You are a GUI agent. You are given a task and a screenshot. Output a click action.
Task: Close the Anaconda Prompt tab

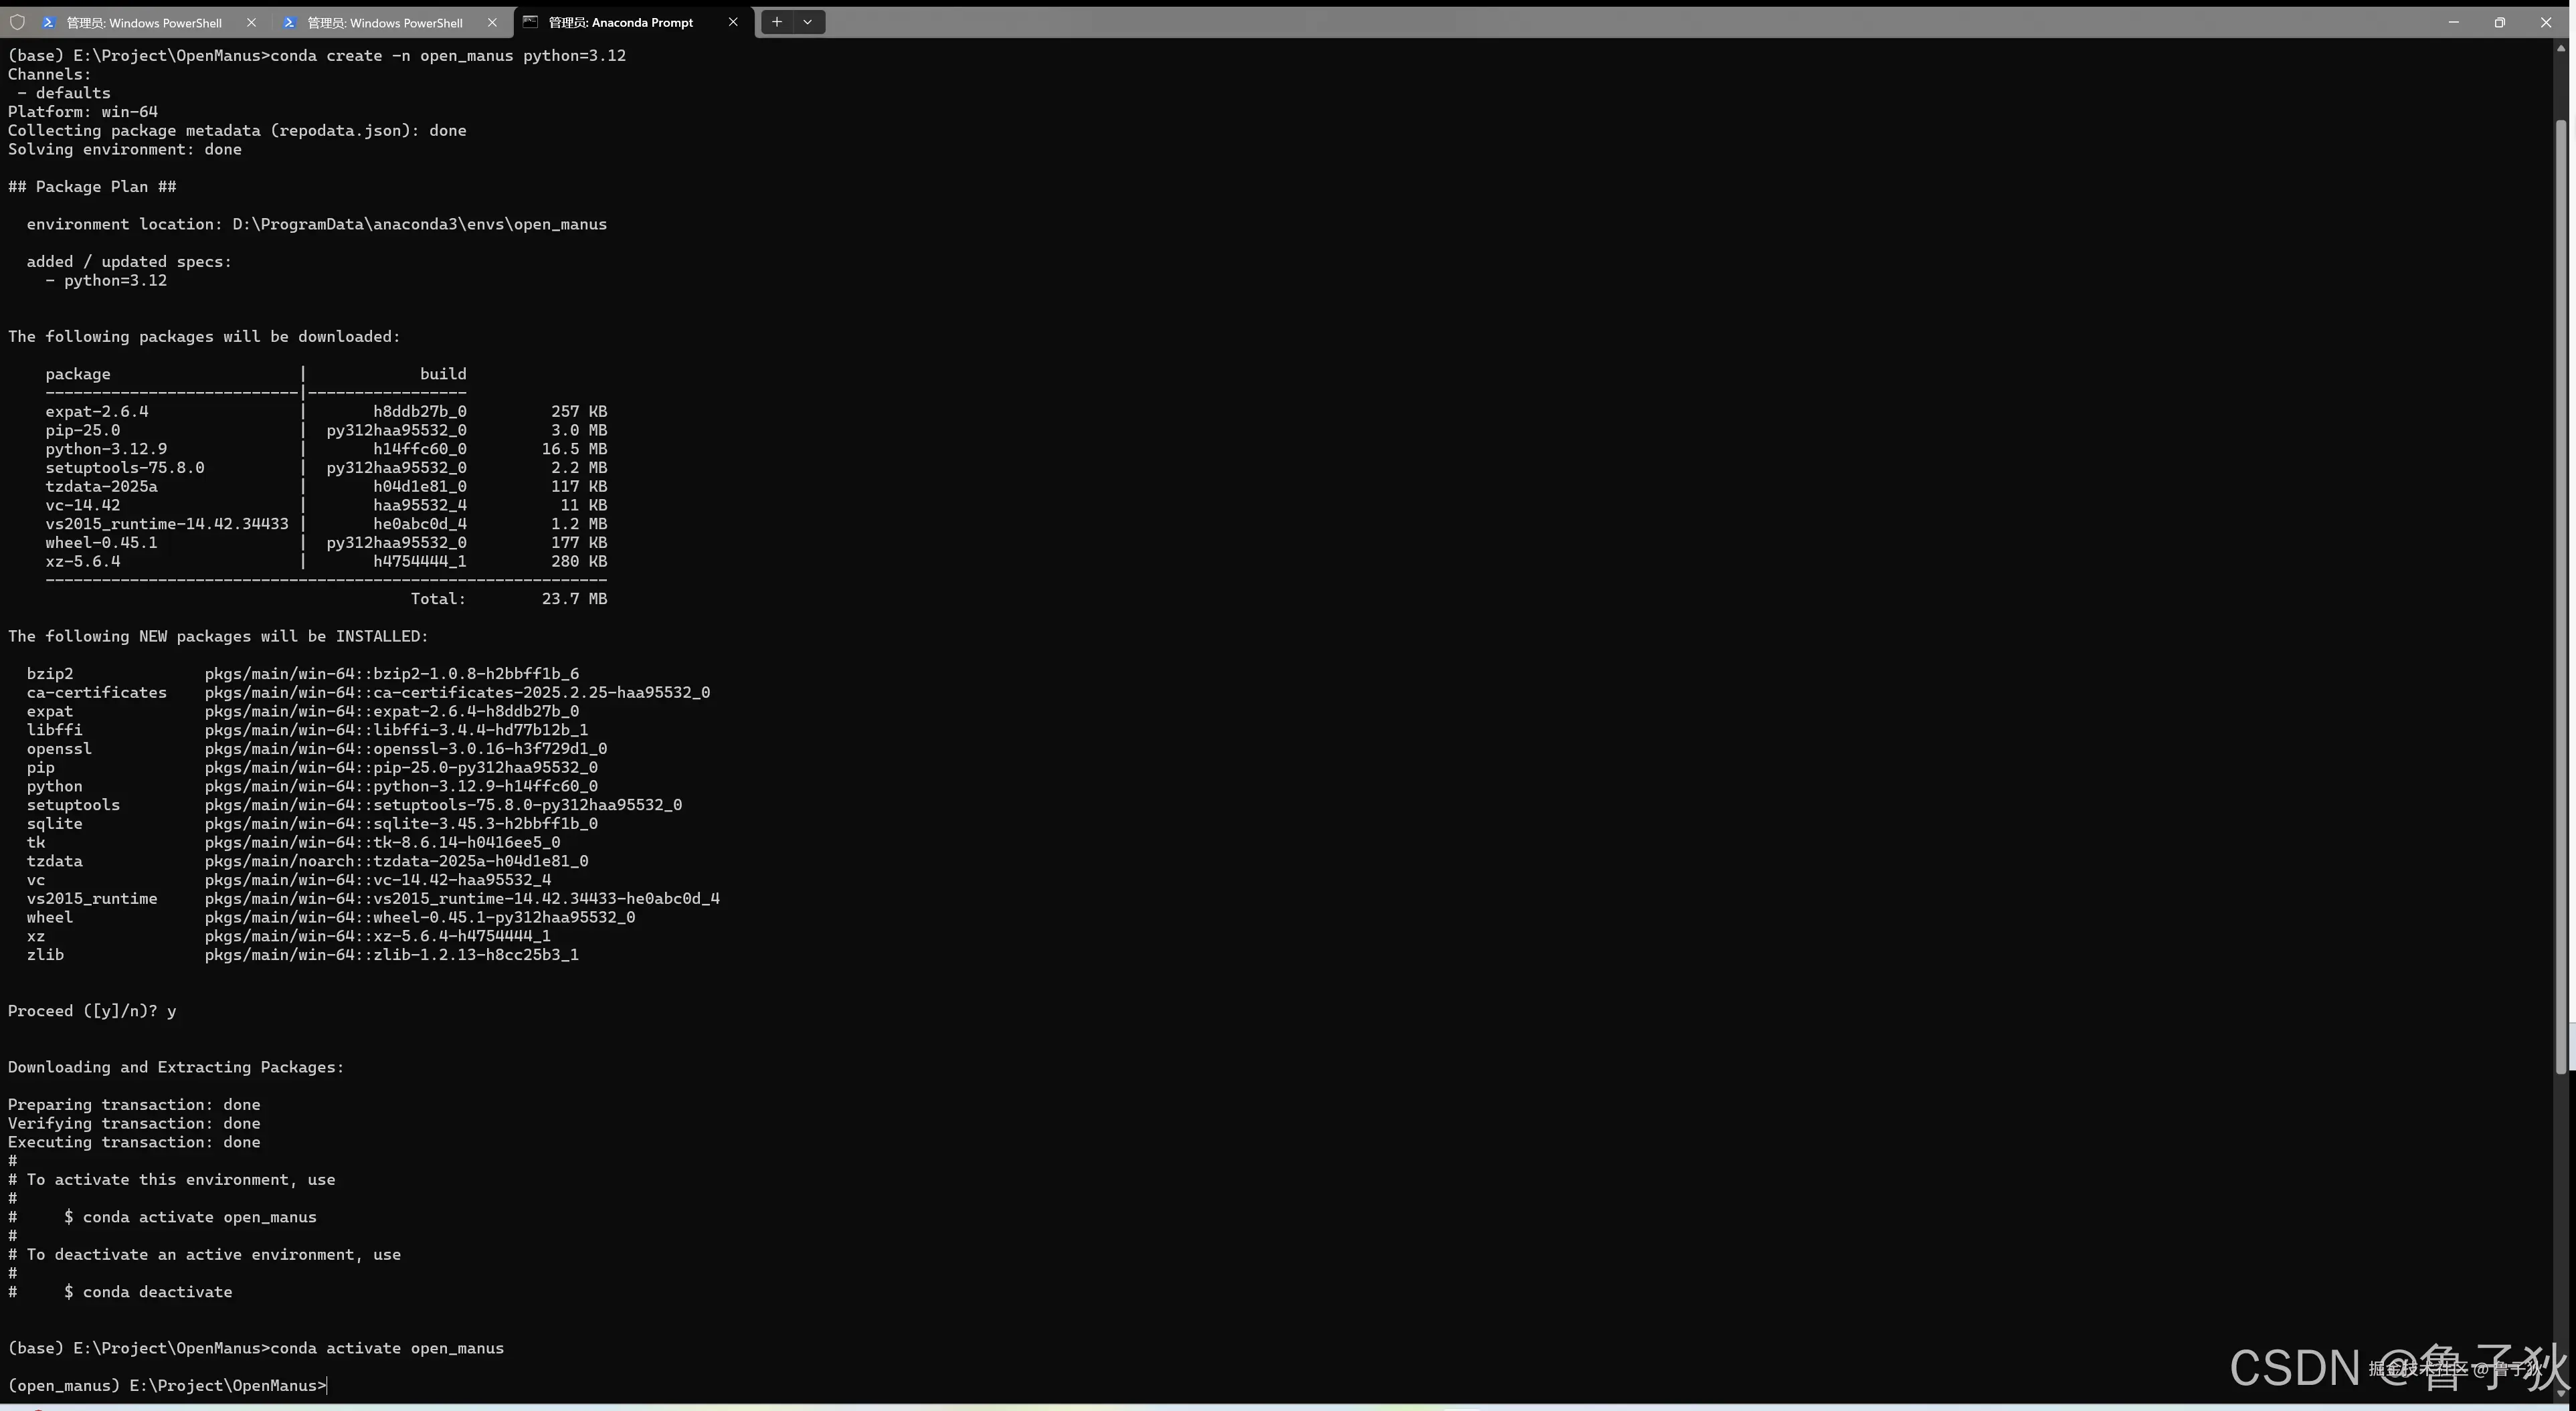point(733,22)
